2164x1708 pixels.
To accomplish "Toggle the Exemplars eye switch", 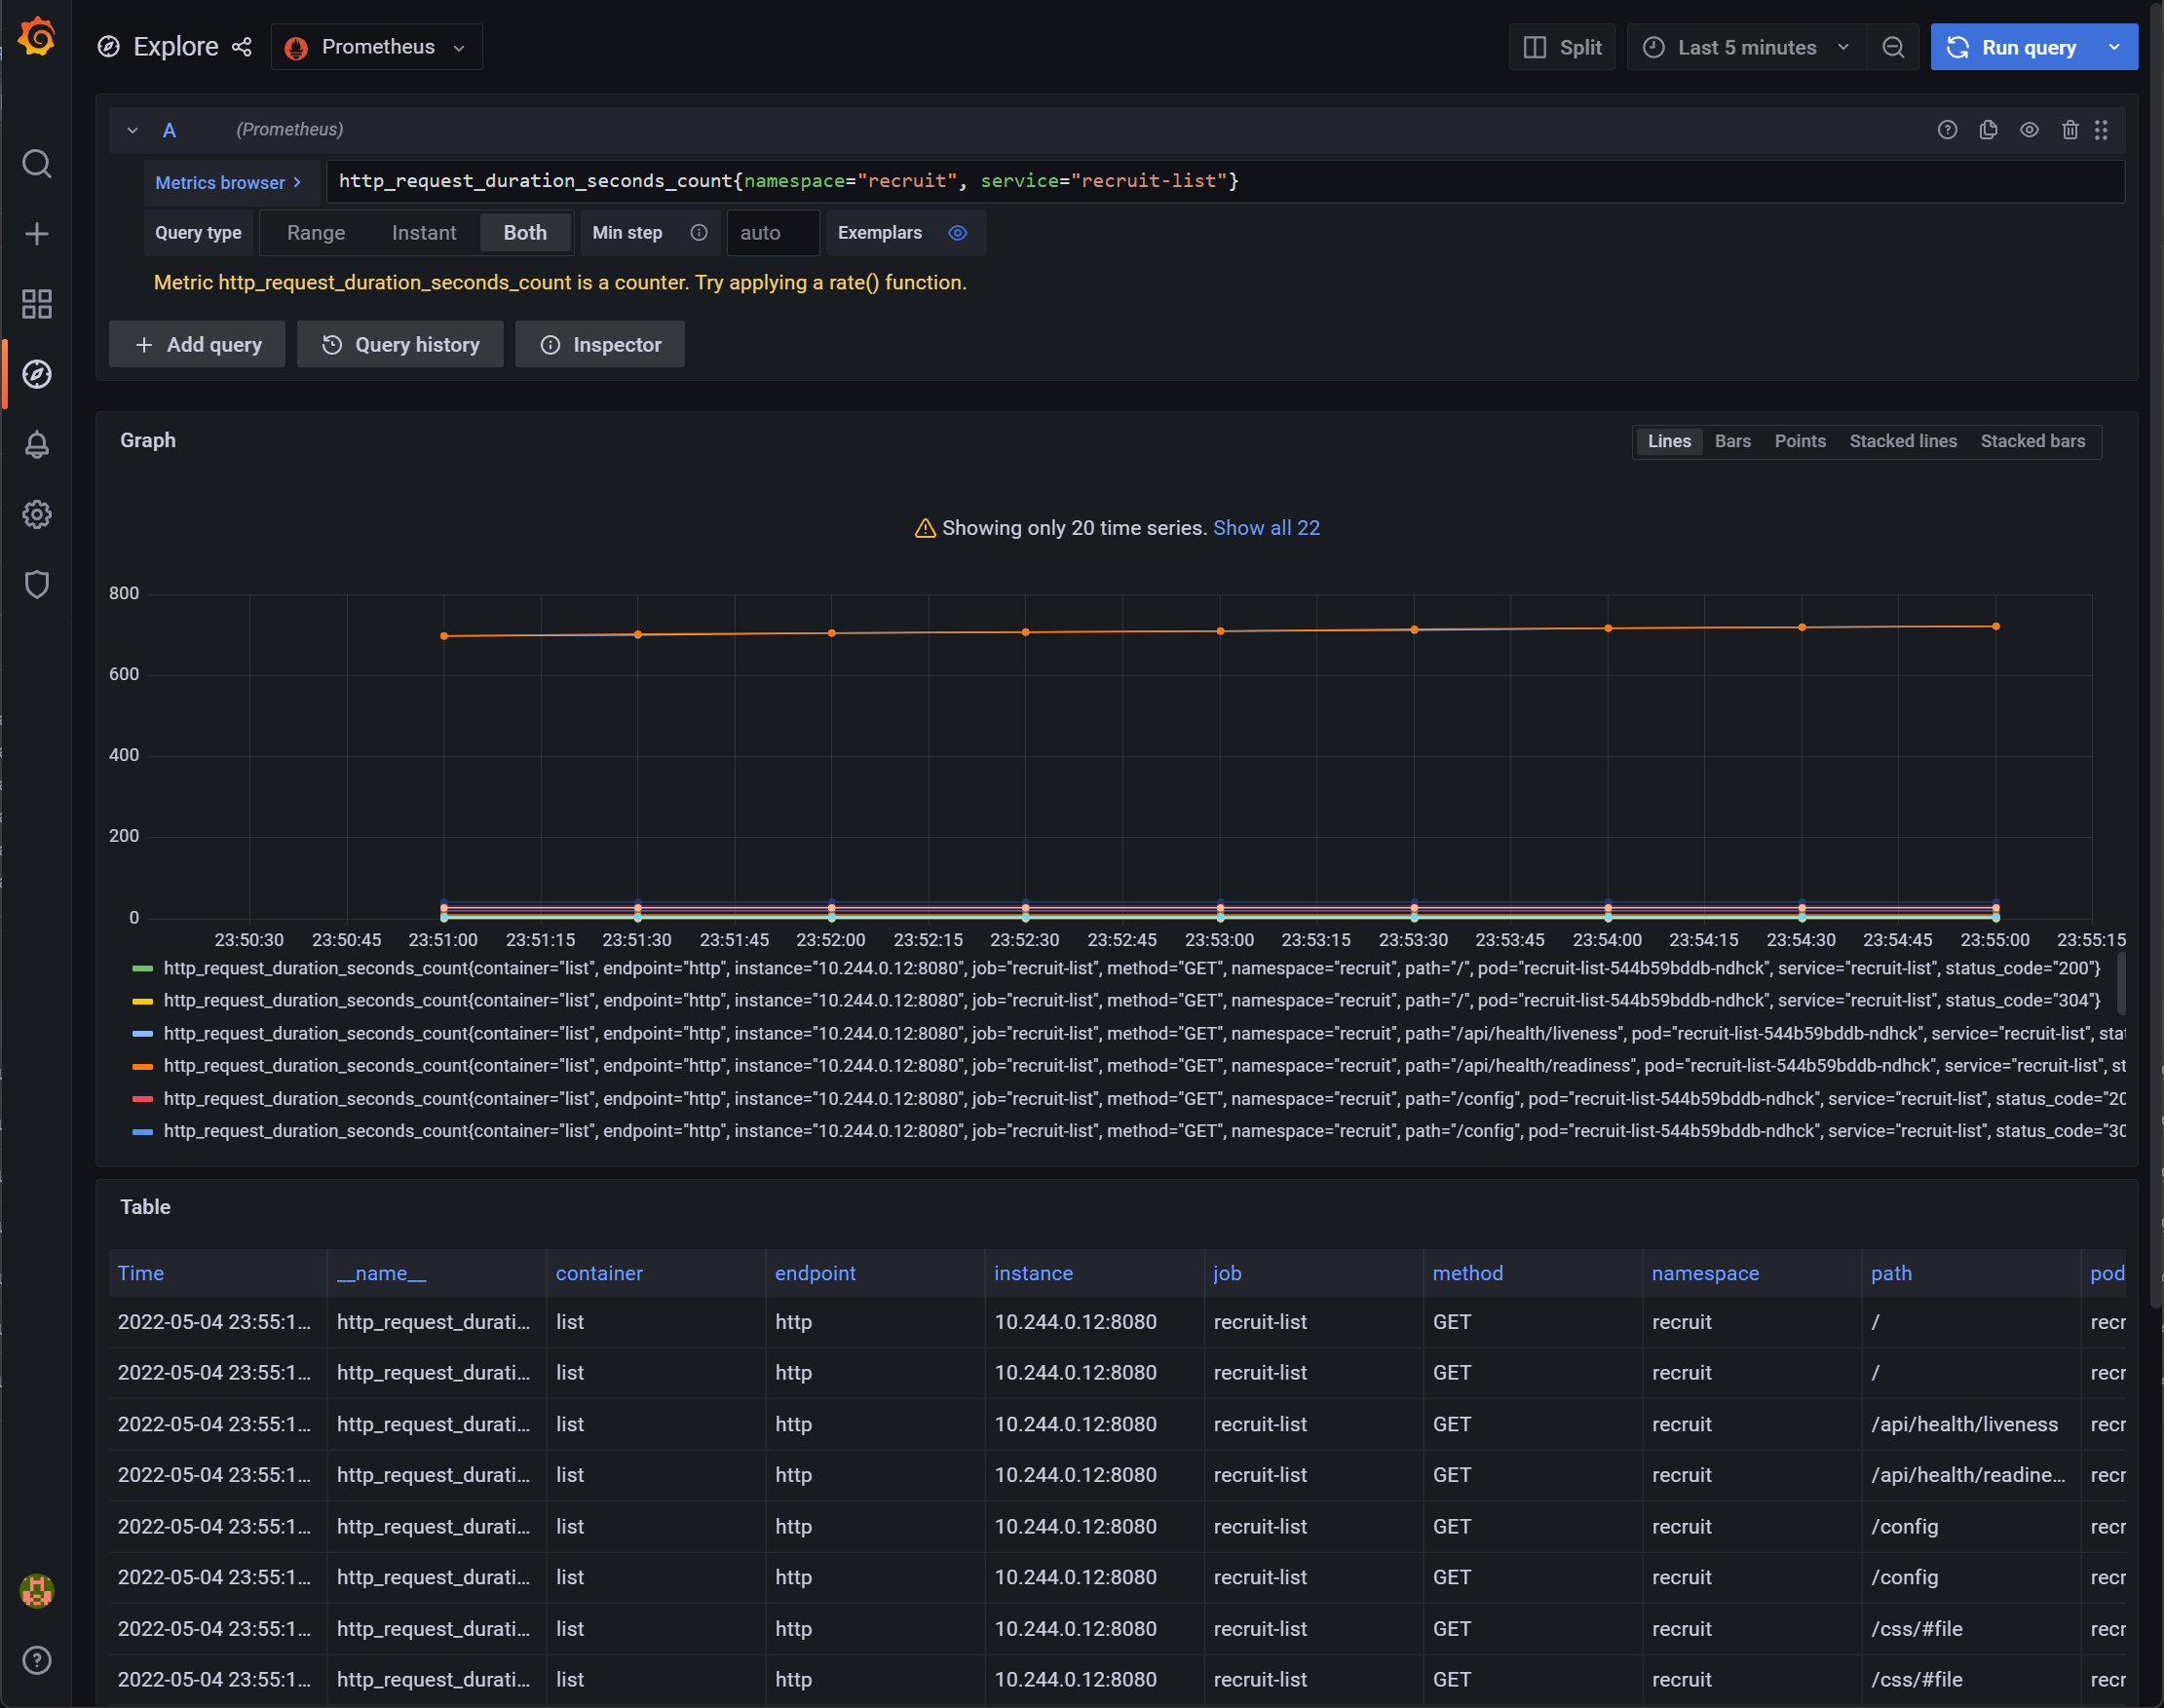I will click(958, 233).
